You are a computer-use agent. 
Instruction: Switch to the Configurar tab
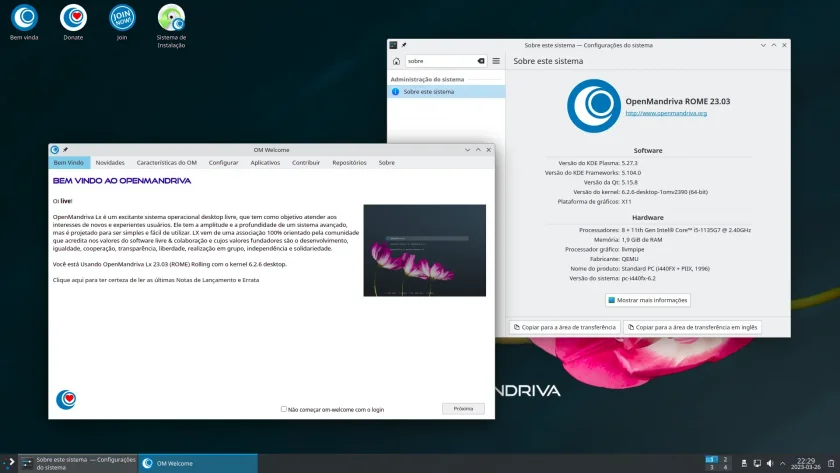[223, 163]
